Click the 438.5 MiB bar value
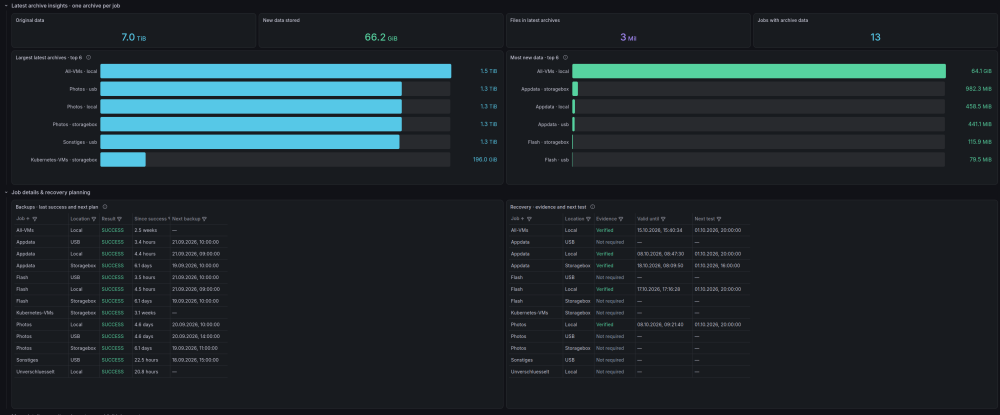 [x=979, y=106]
